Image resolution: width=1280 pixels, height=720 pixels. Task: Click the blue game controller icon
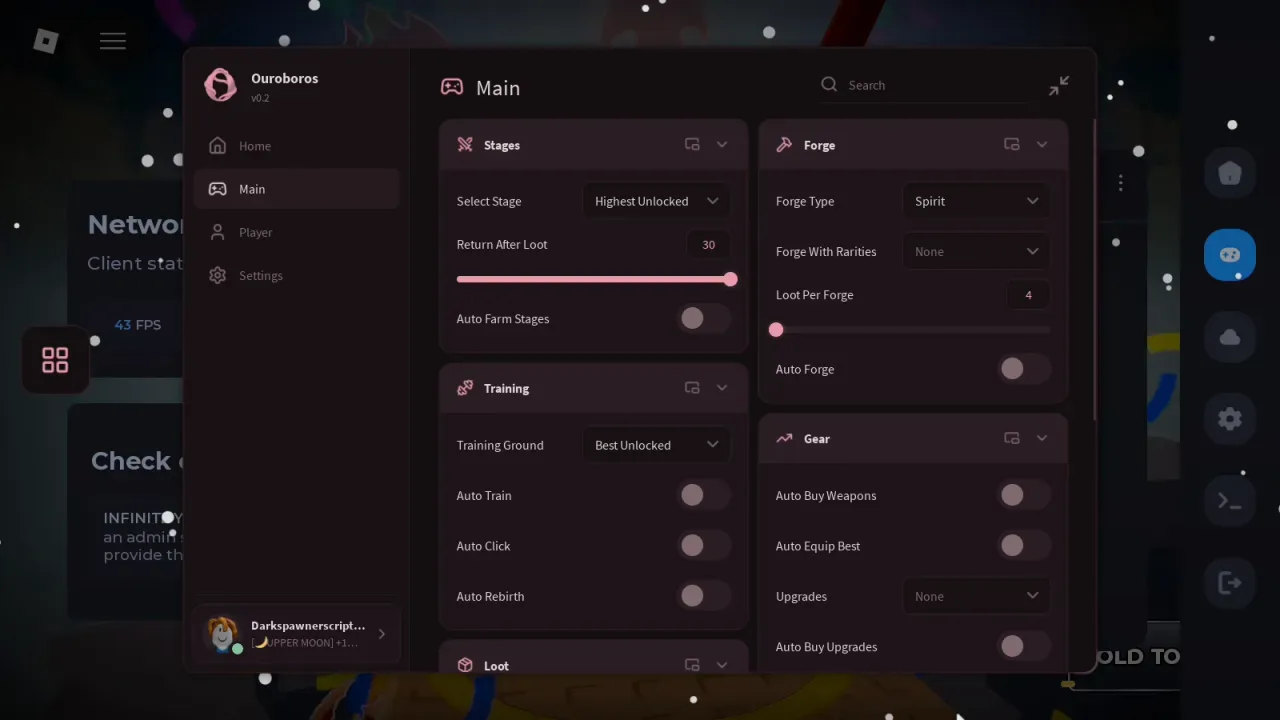(x=1230, y=255)
